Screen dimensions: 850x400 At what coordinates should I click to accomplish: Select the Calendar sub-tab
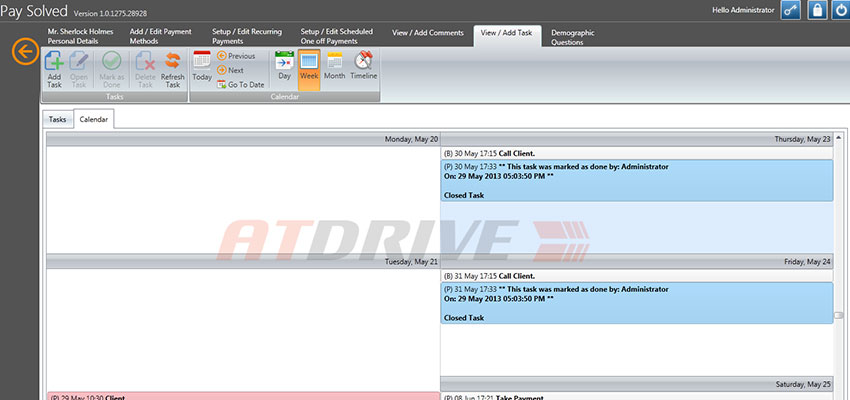(94, 119)
